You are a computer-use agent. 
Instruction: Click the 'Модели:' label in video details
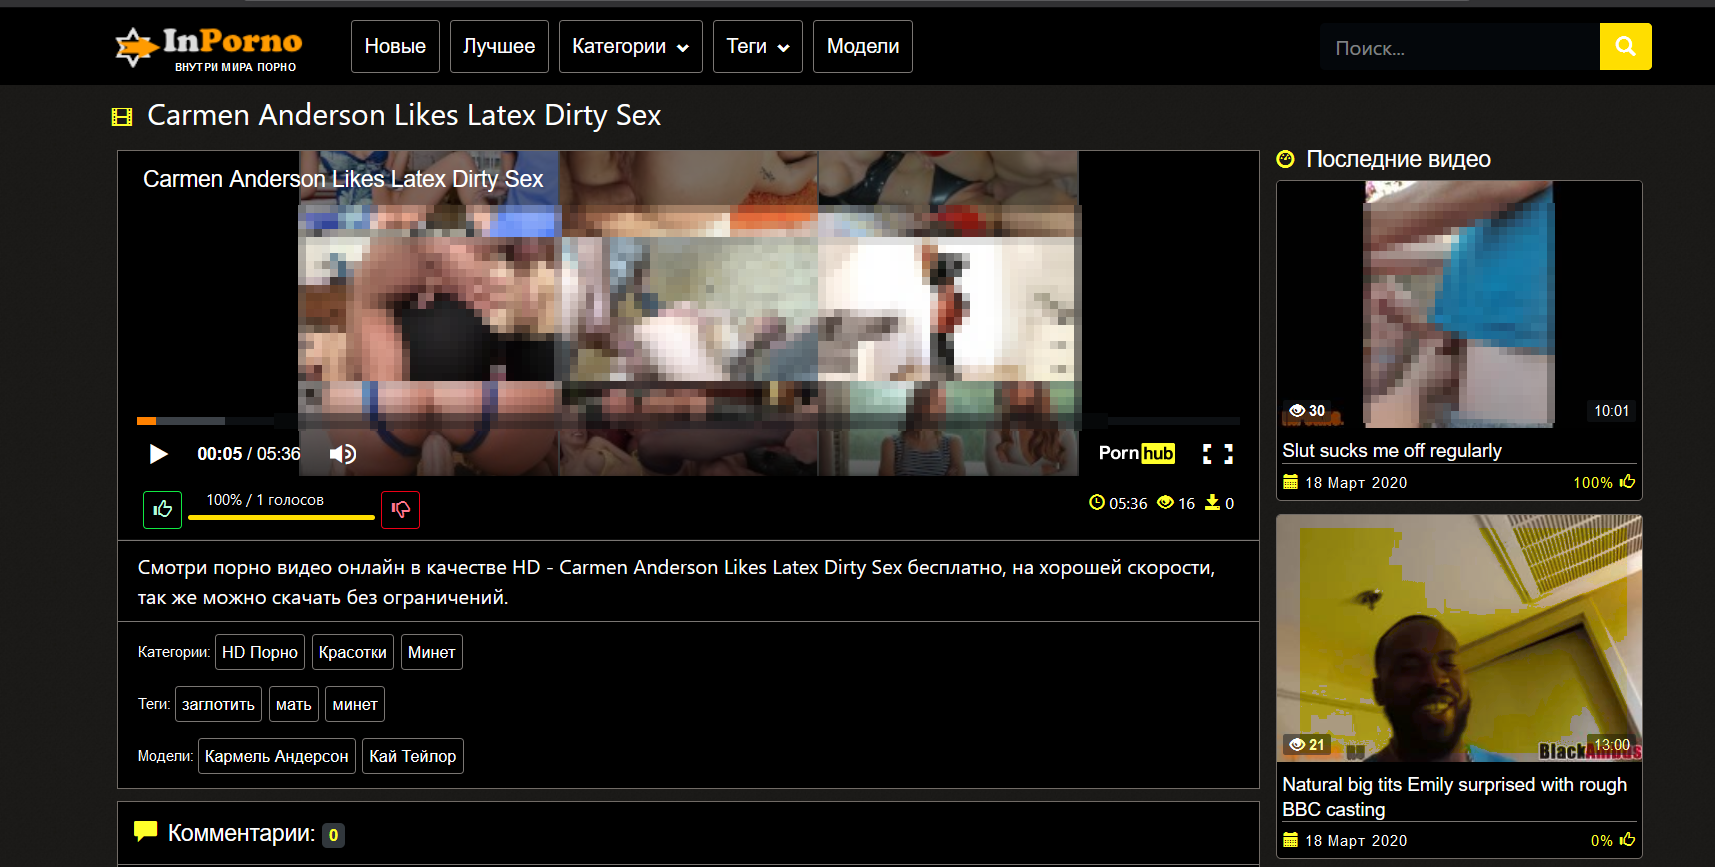[166, 756]
